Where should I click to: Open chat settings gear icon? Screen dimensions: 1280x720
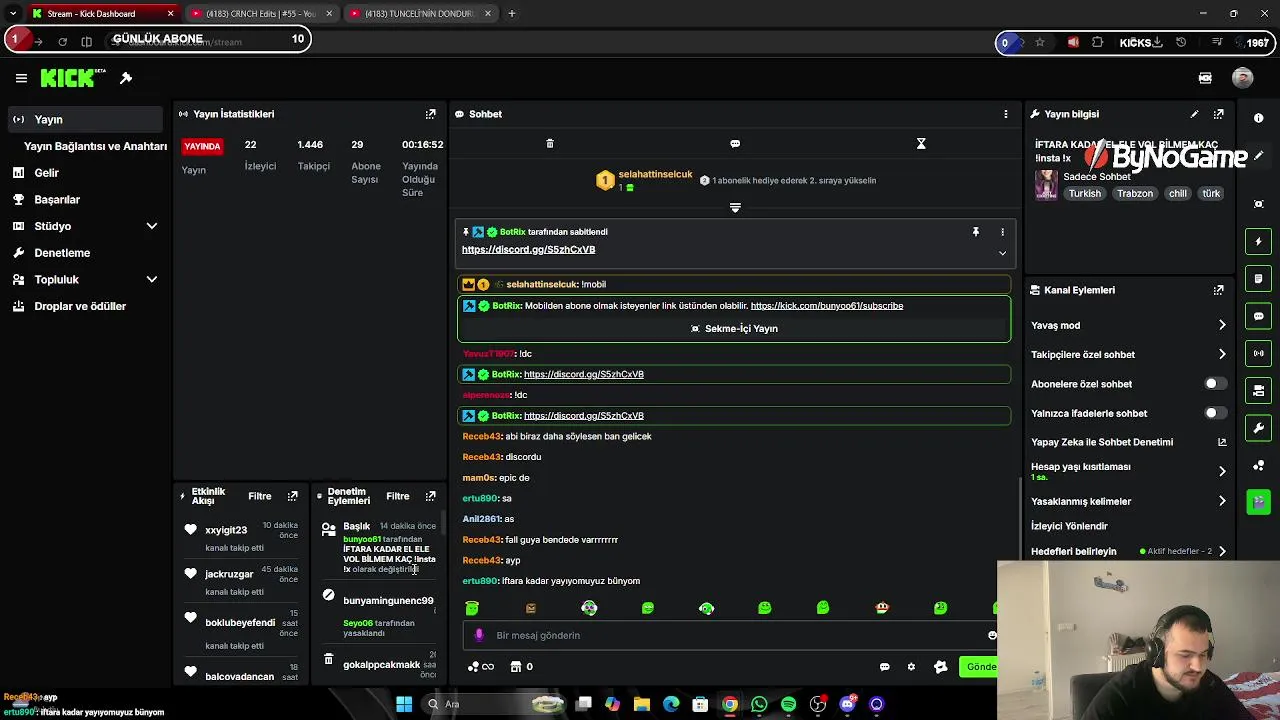click(911, 667)
